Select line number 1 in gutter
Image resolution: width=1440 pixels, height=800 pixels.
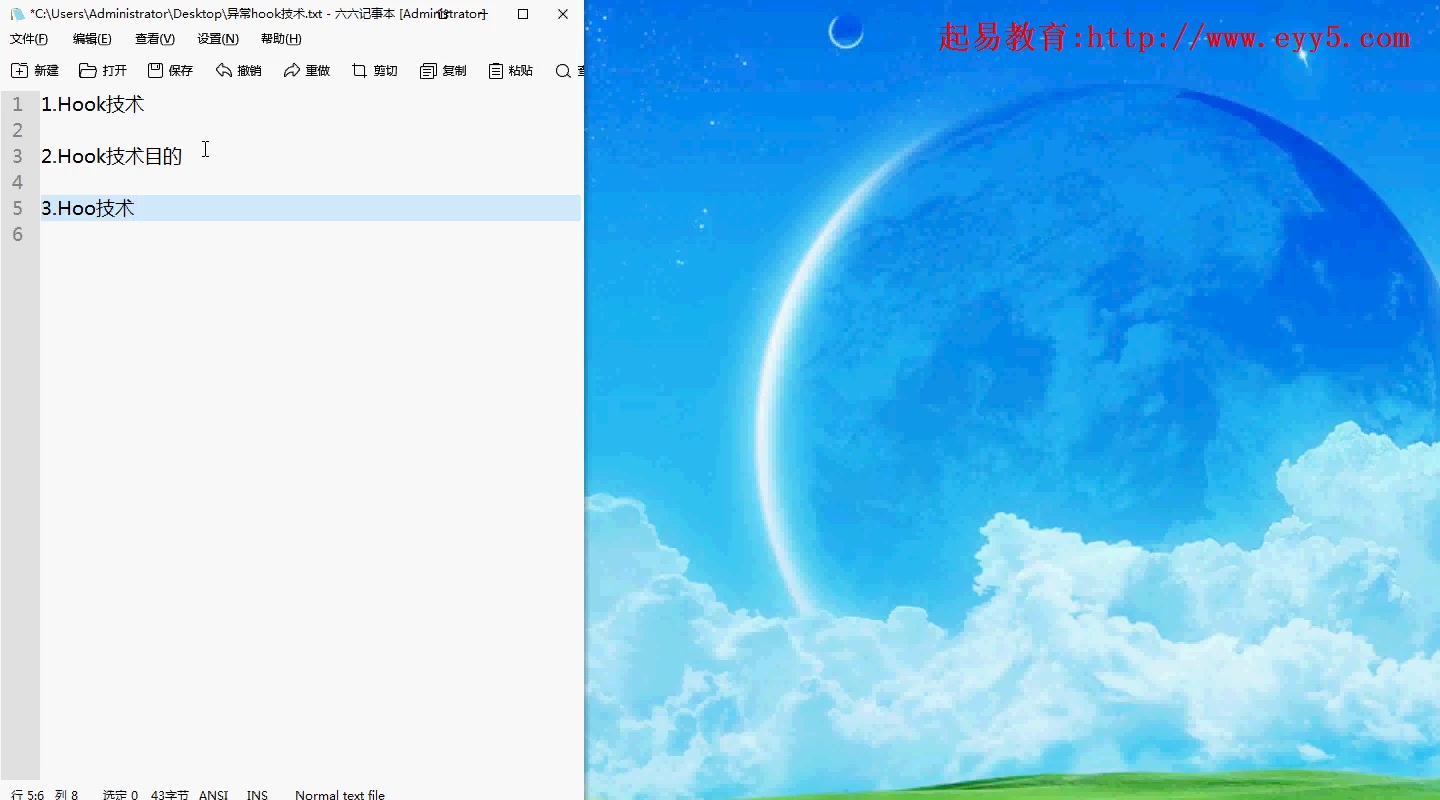click(x=17, y=104)
